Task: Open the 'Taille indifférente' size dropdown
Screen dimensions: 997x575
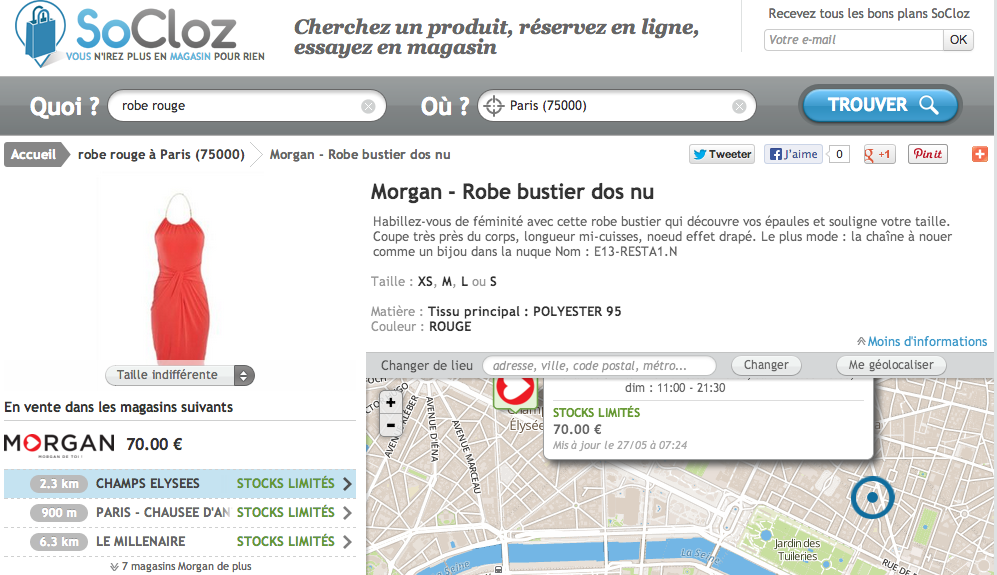Action: pos(180,375)
